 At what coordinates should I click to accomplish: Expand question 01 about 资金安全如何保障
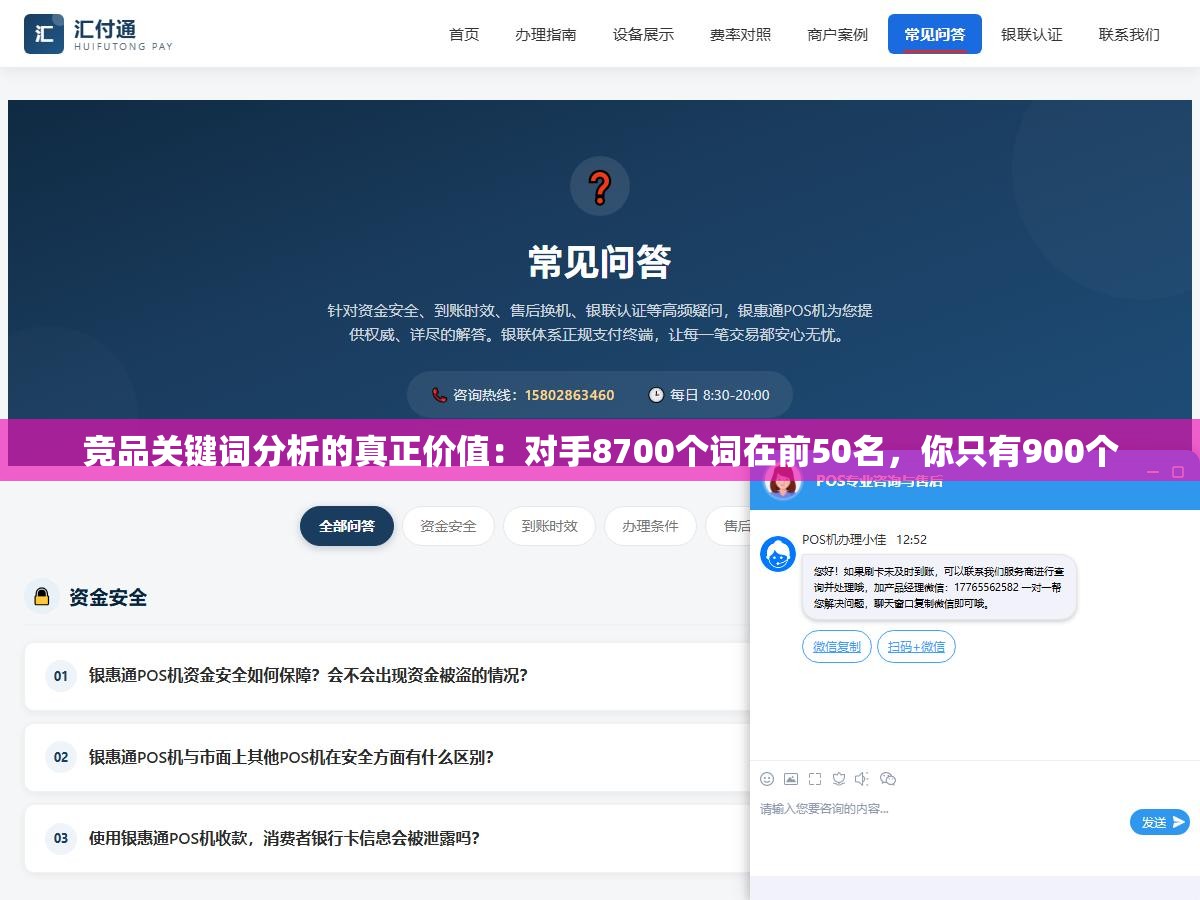(x=387, y=676)
